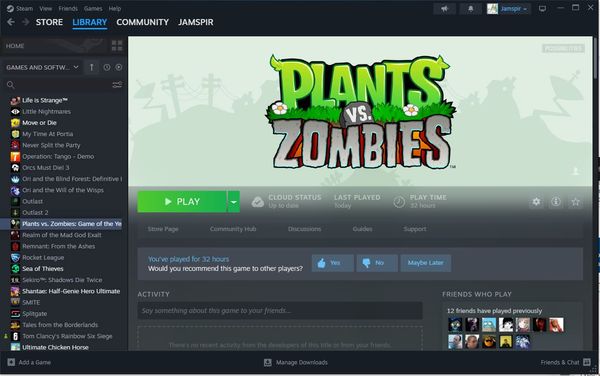Open the Games and Software dropdown

42,67
